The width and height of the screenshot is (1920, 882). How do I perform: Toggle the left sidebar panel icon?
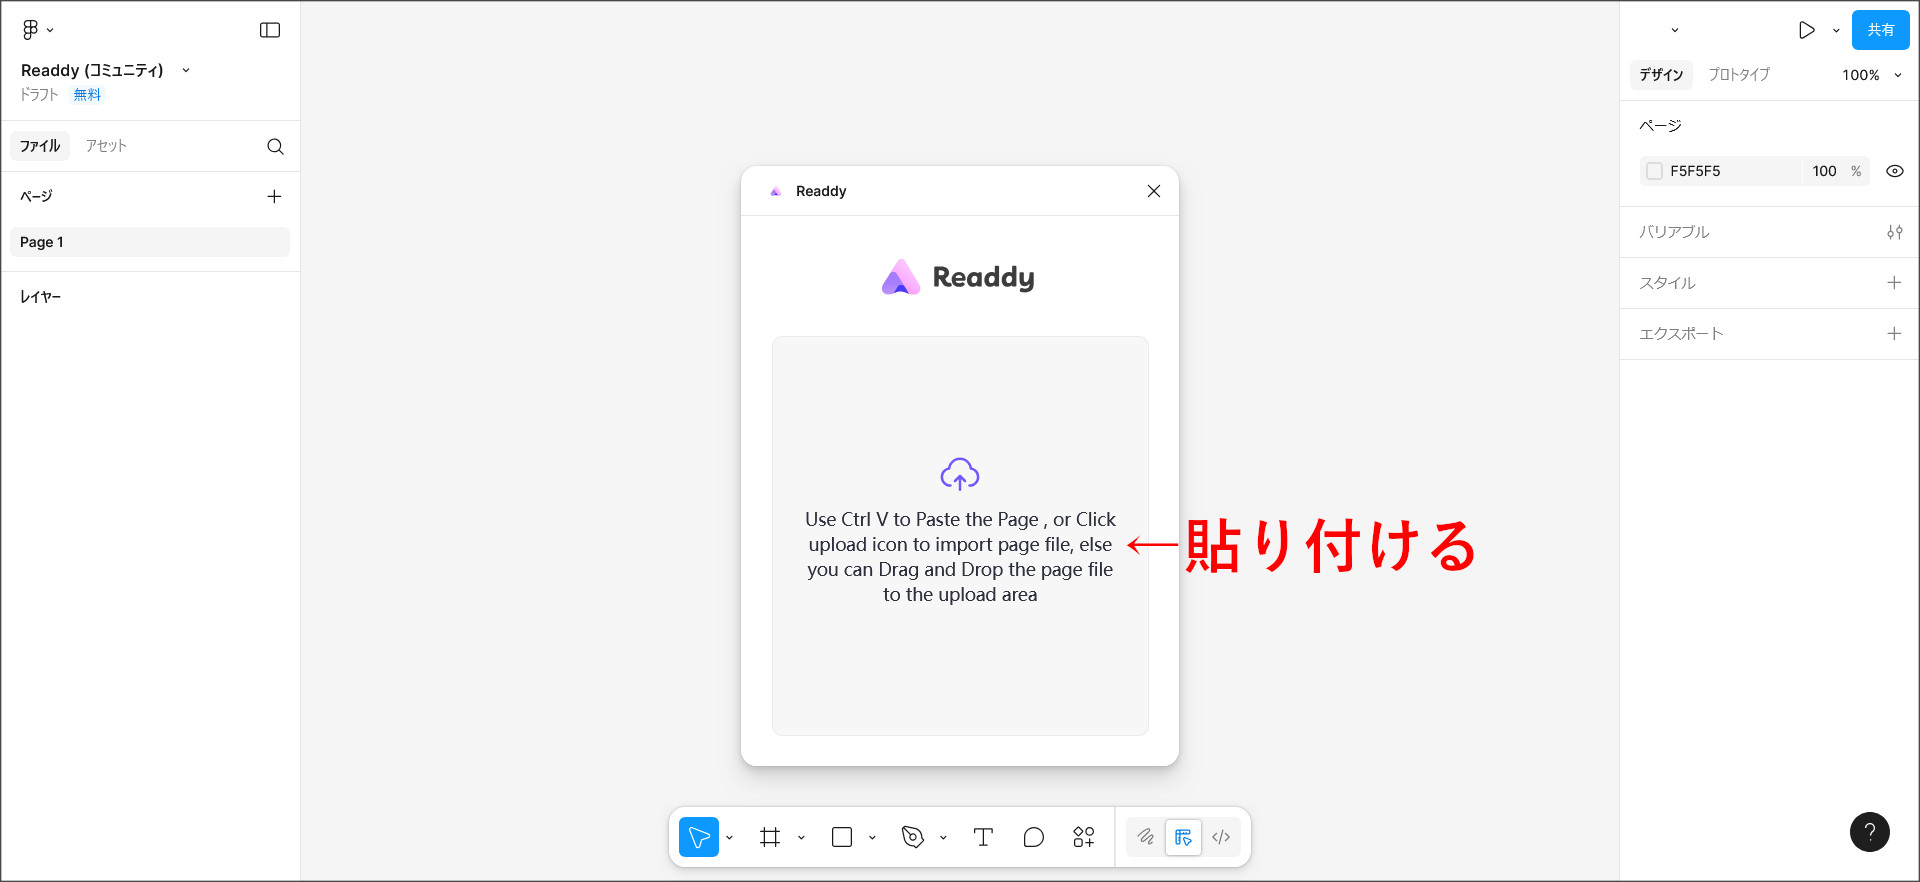270,30
